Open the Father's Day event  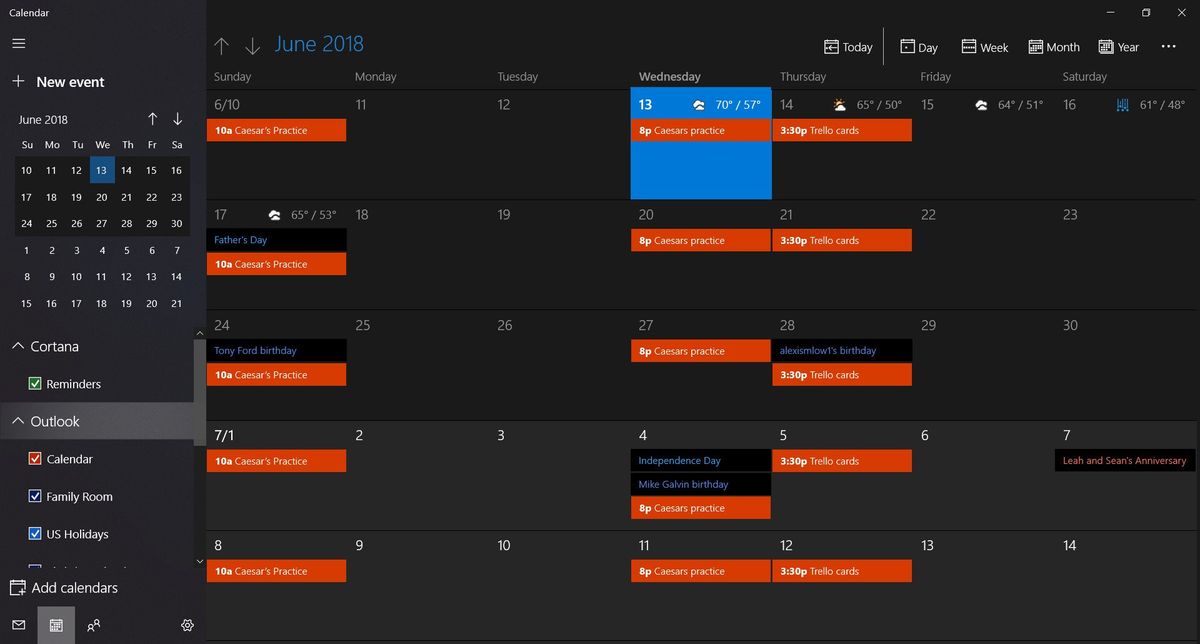pos(276,240)
